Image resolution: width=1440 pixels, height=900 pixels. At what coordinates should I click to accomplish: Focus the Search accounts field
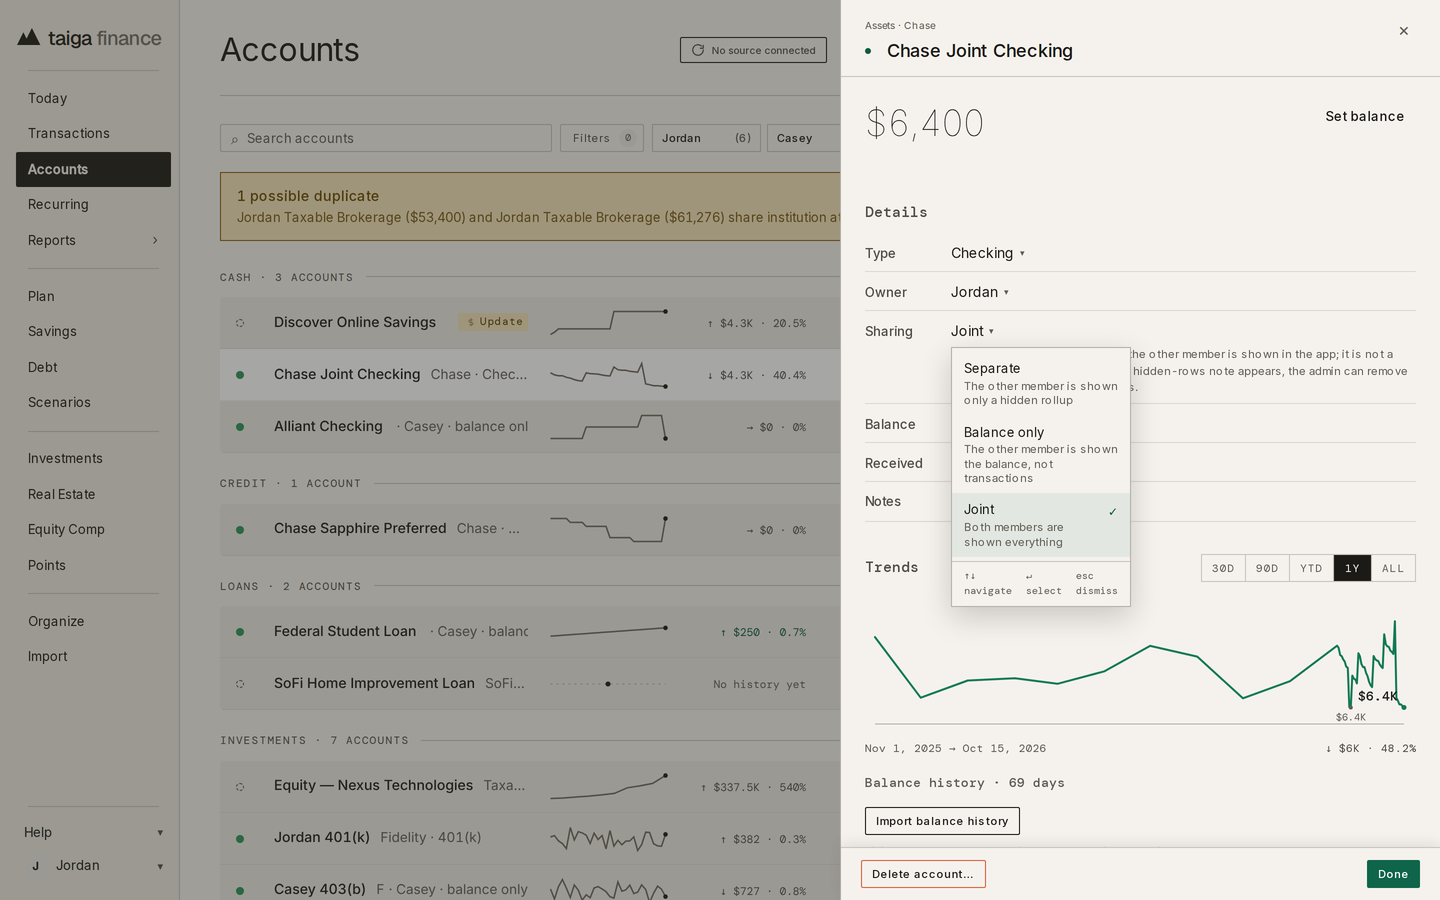pyautogui.click(x=386, y=138)
